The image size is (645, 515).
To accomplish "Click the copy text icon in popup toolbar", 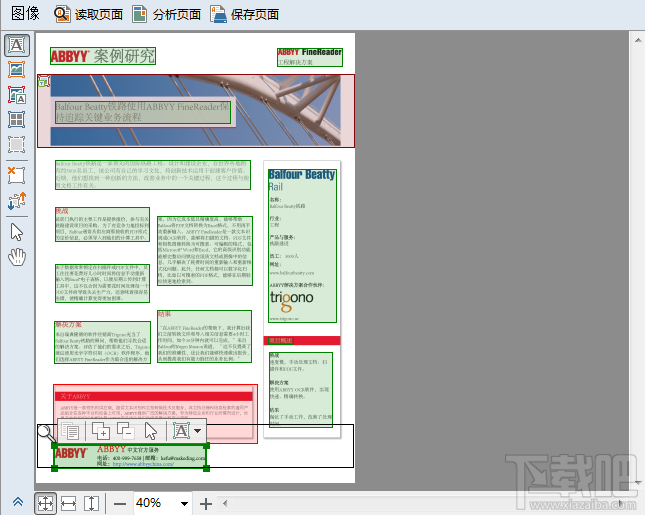I will coord(70,431).
